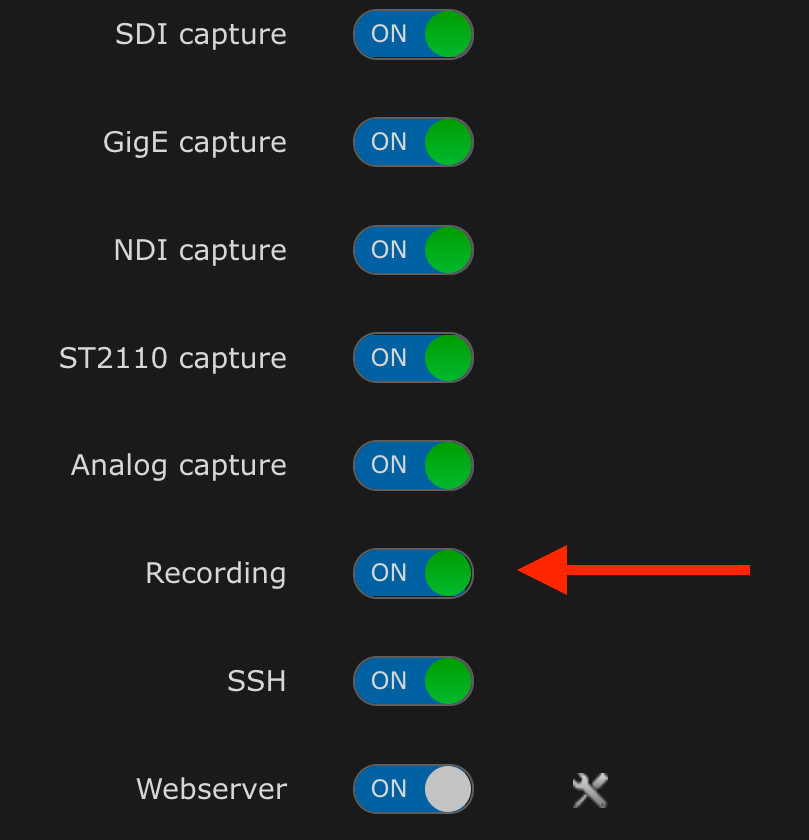Viewport: 809px width, 840px height.
Task: Turn off the SSH switch
Action: (413, 681)
